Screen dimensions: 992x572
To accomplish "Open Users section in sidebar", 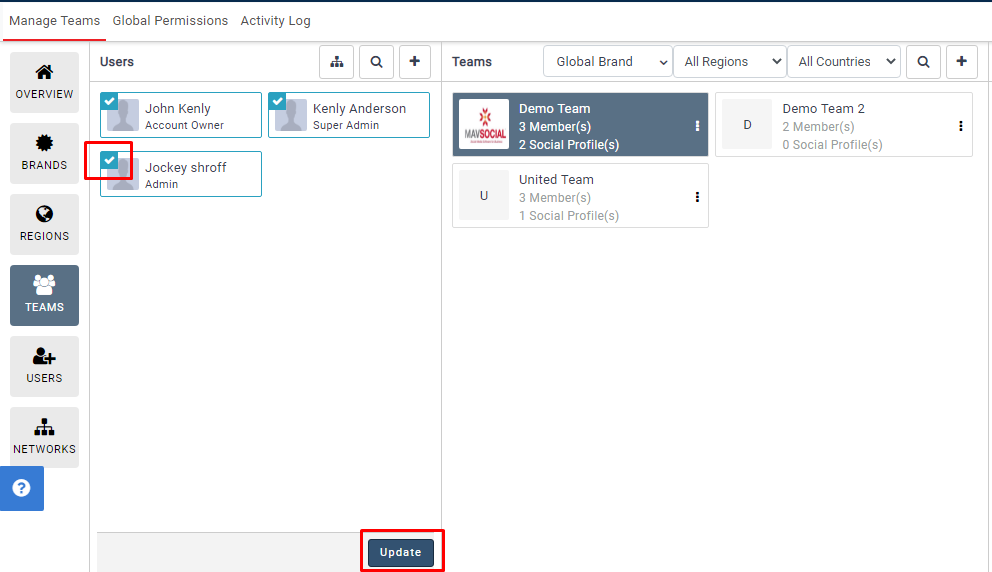I will pyautogui.click(x=44, y=366).
